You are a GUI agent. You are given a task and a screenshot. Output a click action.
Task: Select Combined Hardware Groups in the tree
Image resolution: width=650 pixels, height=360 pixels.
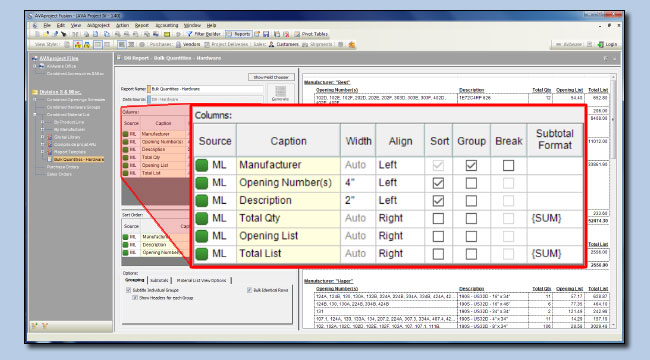[x=73, y=107]
